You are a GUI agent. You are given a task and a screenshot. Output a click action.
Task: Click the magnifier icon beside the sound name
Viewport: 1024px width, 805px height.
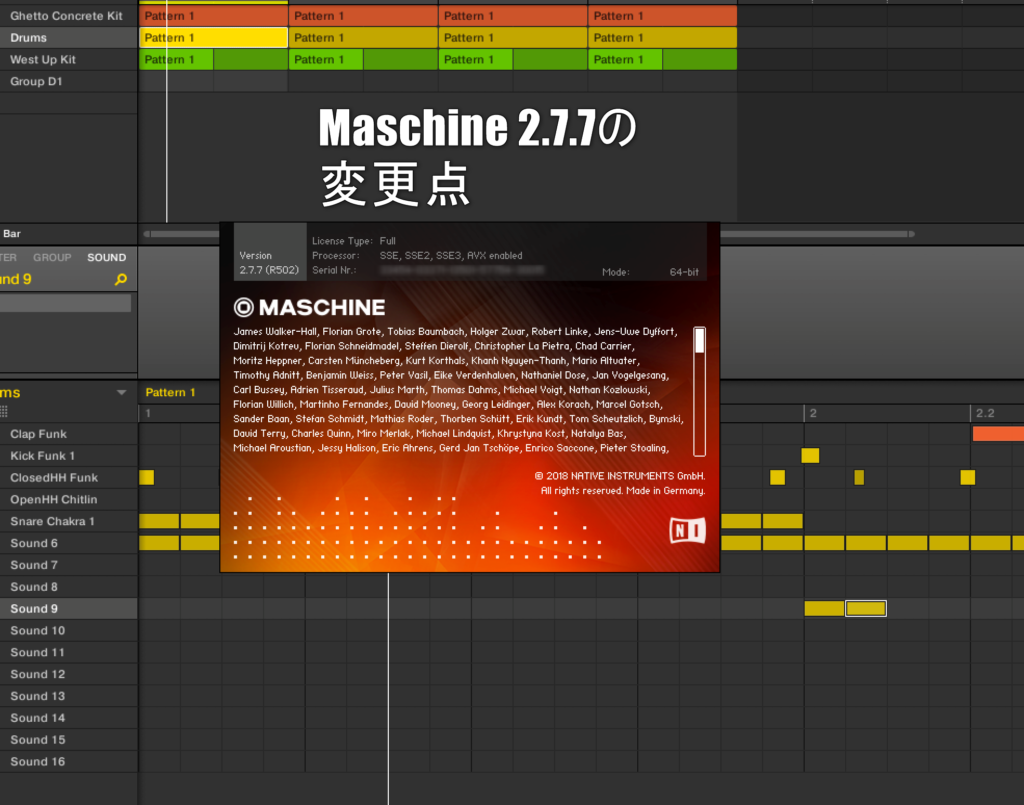pos(121,280)
